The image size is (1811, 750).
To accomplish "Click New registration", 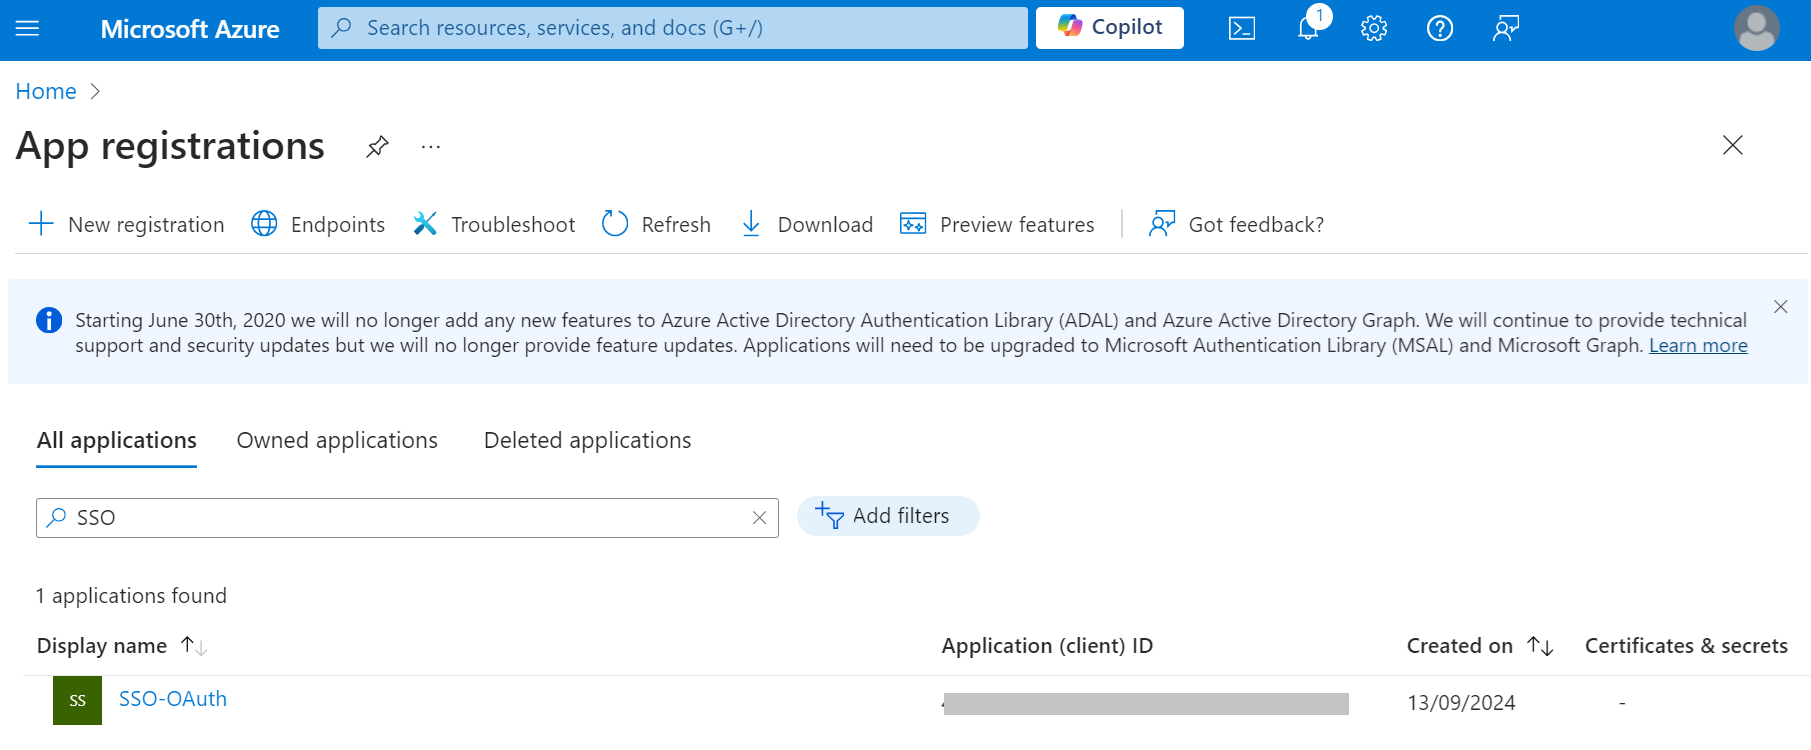I will [127, 224].
